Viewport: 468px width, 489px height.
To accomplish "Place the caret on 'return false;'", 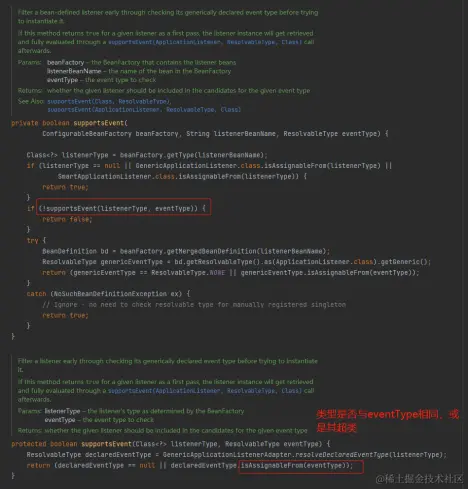I will [x=67, y=219].
